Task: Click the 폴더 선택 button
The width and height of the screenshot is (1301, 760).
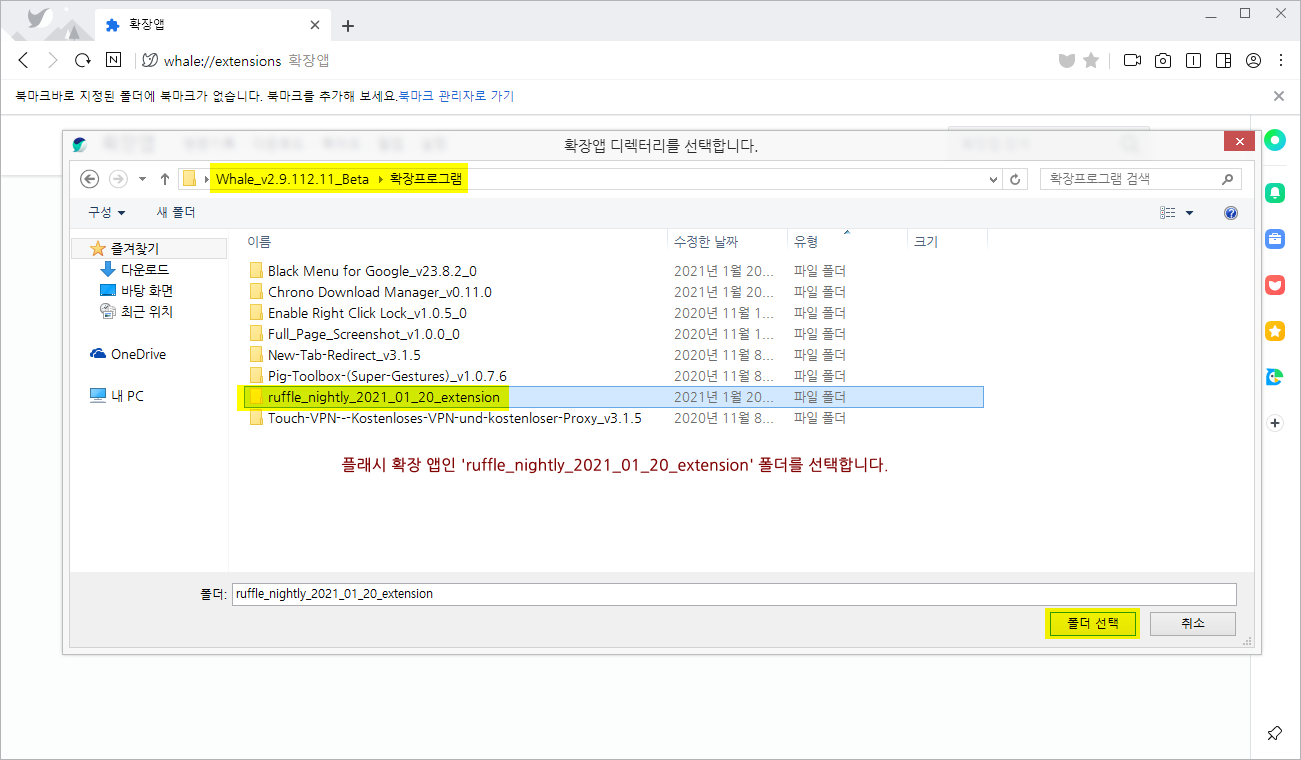Action: pyautogui.click(x=1092, y=623)
